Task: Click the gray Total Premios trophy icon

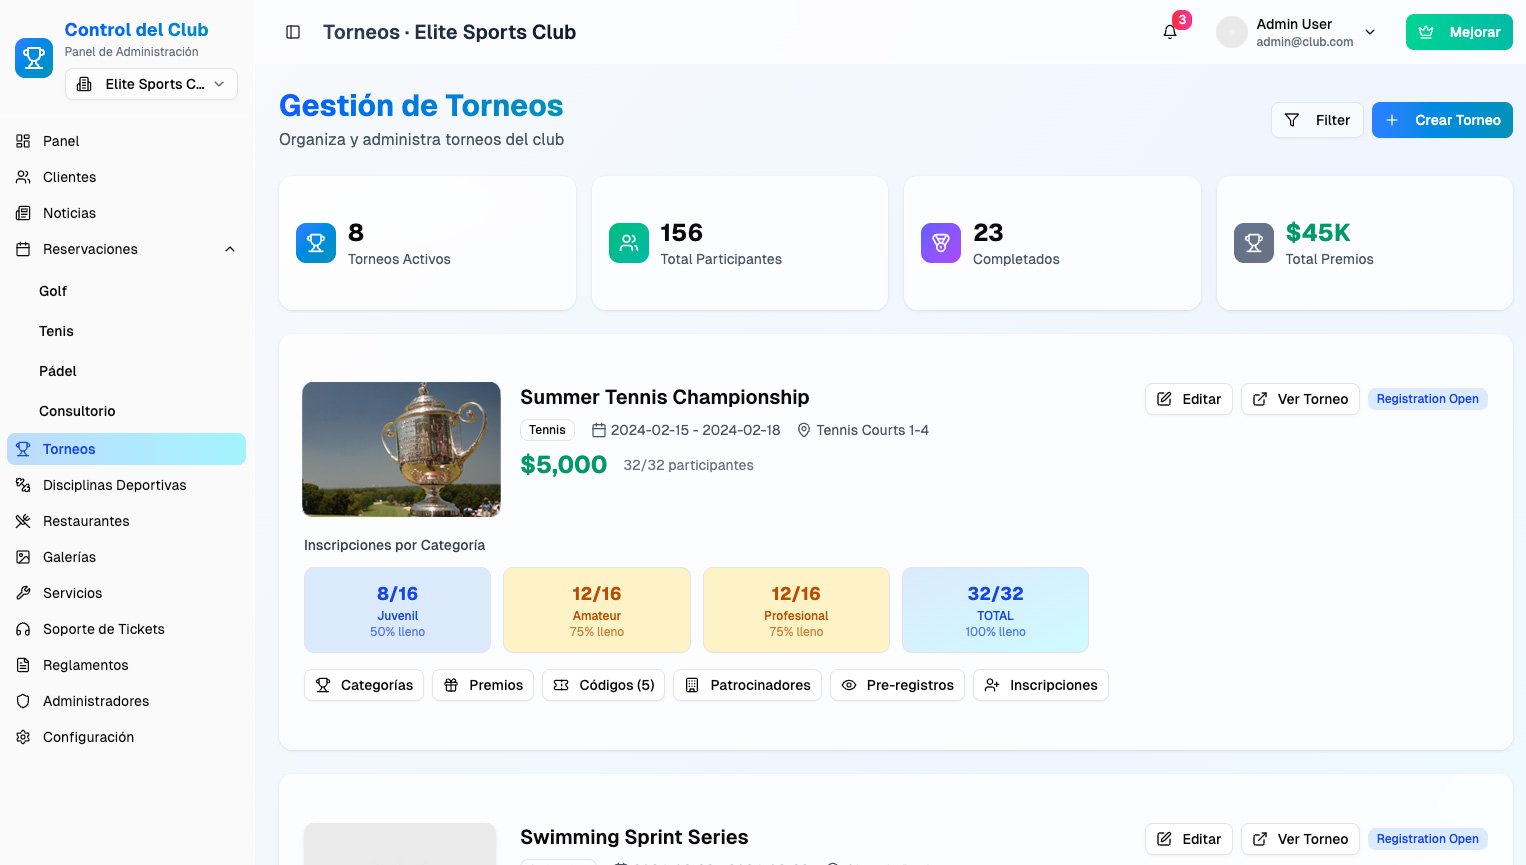Action: pyautogui.click(x=1253, y=243)
